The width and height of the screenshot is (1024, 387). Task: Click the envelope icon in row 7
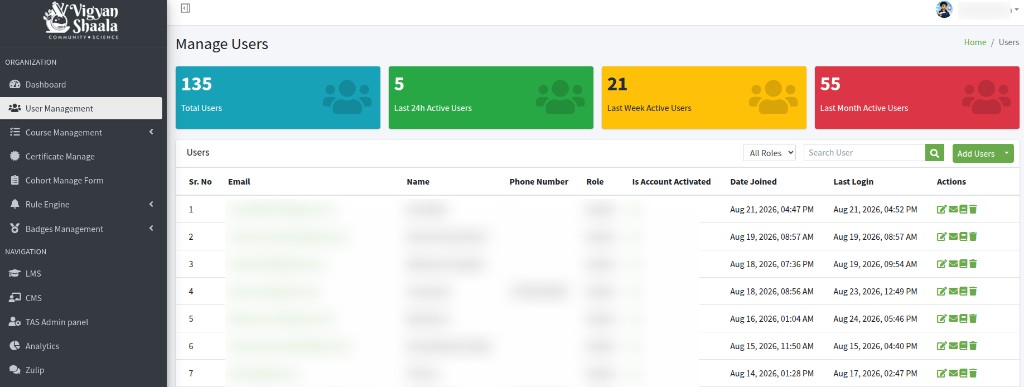click(953, 373)
